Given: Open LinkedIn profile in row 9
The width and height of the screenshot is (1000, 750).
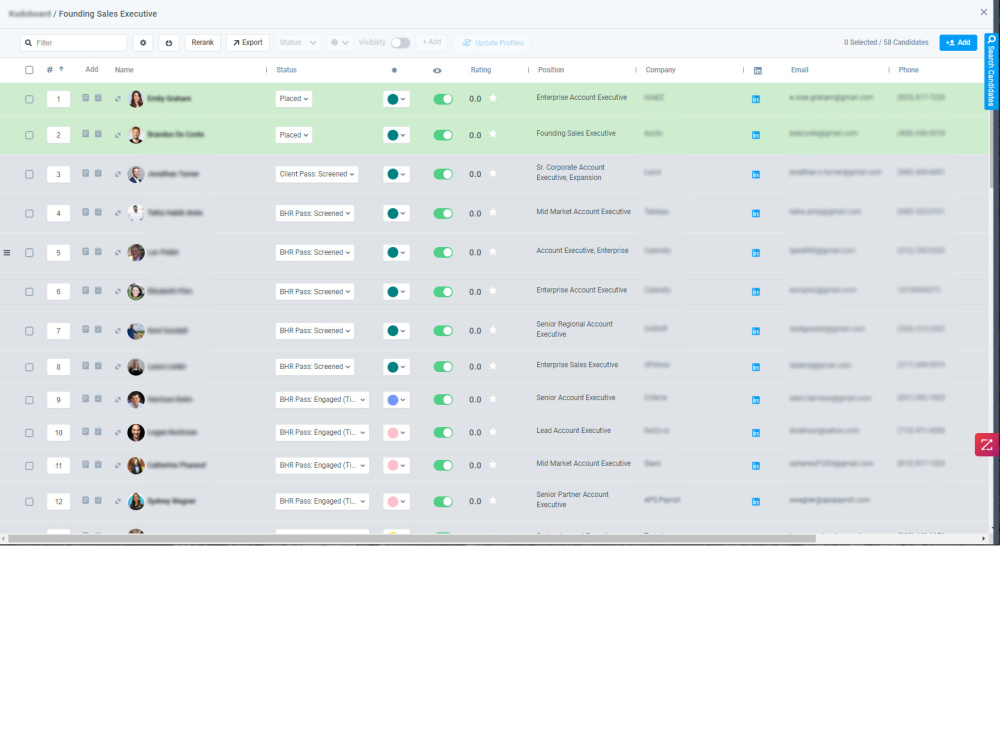Looking at the screenshot, I should pyautogui.click(x=756, y=401).
